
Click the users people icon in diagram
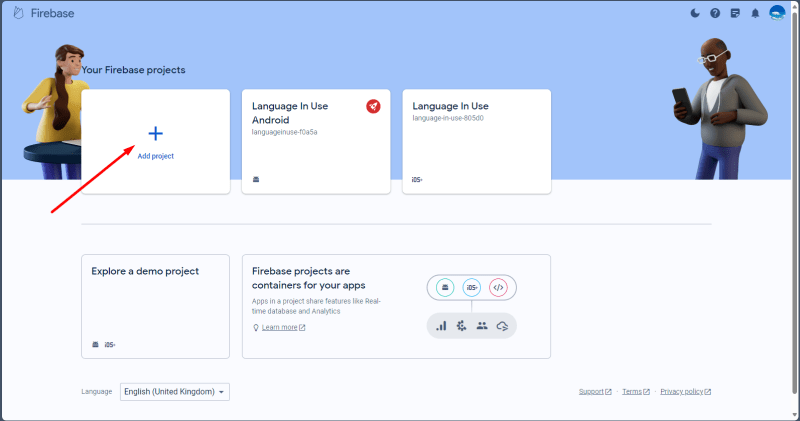482,326
